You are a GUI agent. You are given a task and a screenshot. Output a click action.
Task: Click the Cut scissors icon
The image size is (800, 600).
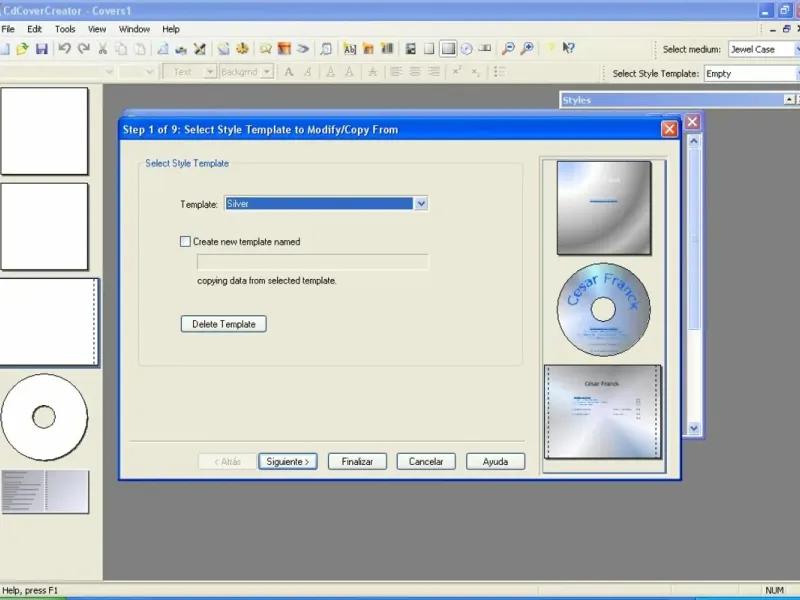click(x=103, y=49)
